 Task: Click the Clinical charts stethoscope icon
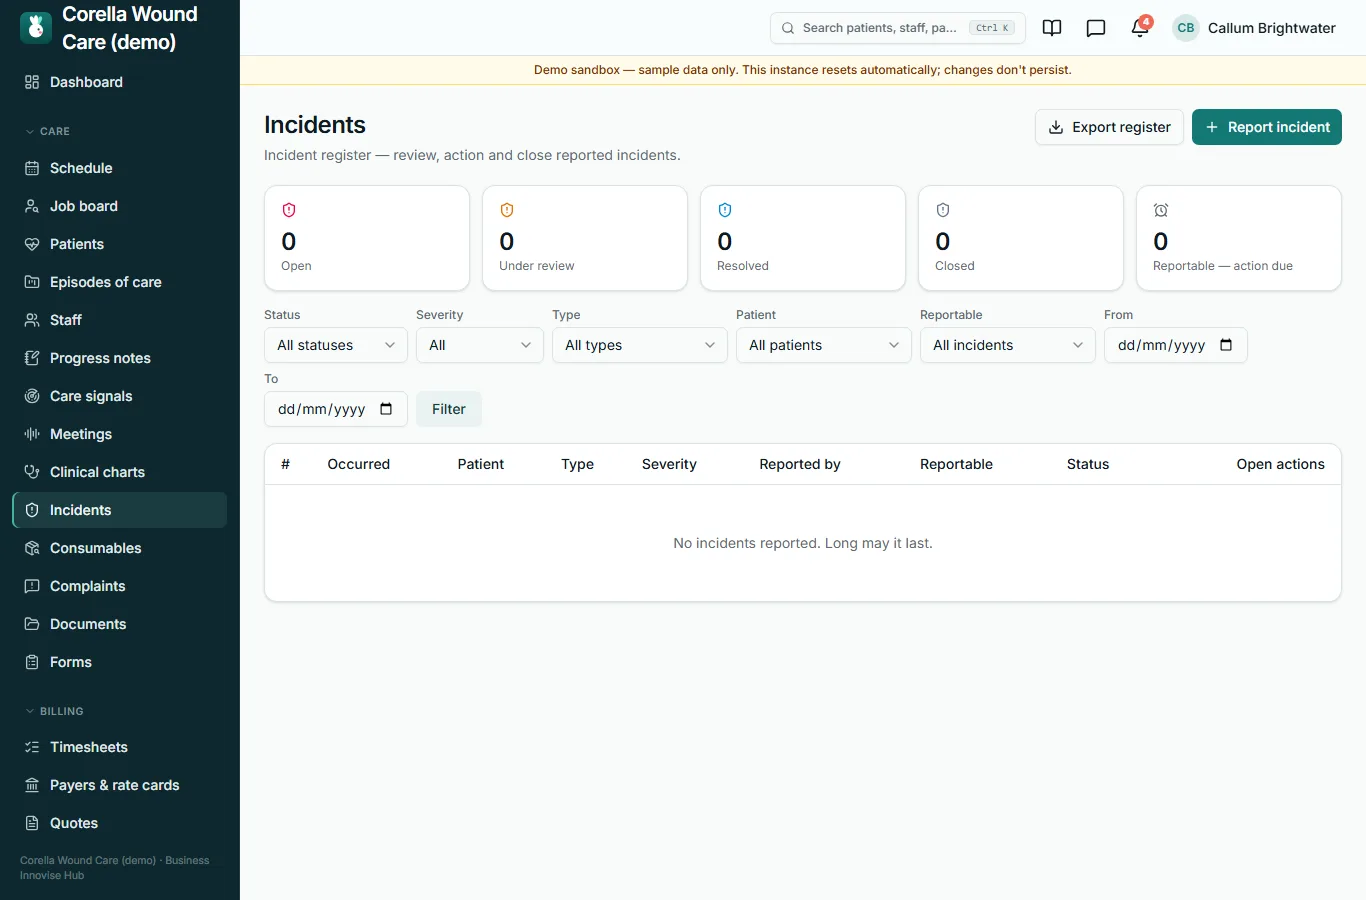[x=32, y=472]
